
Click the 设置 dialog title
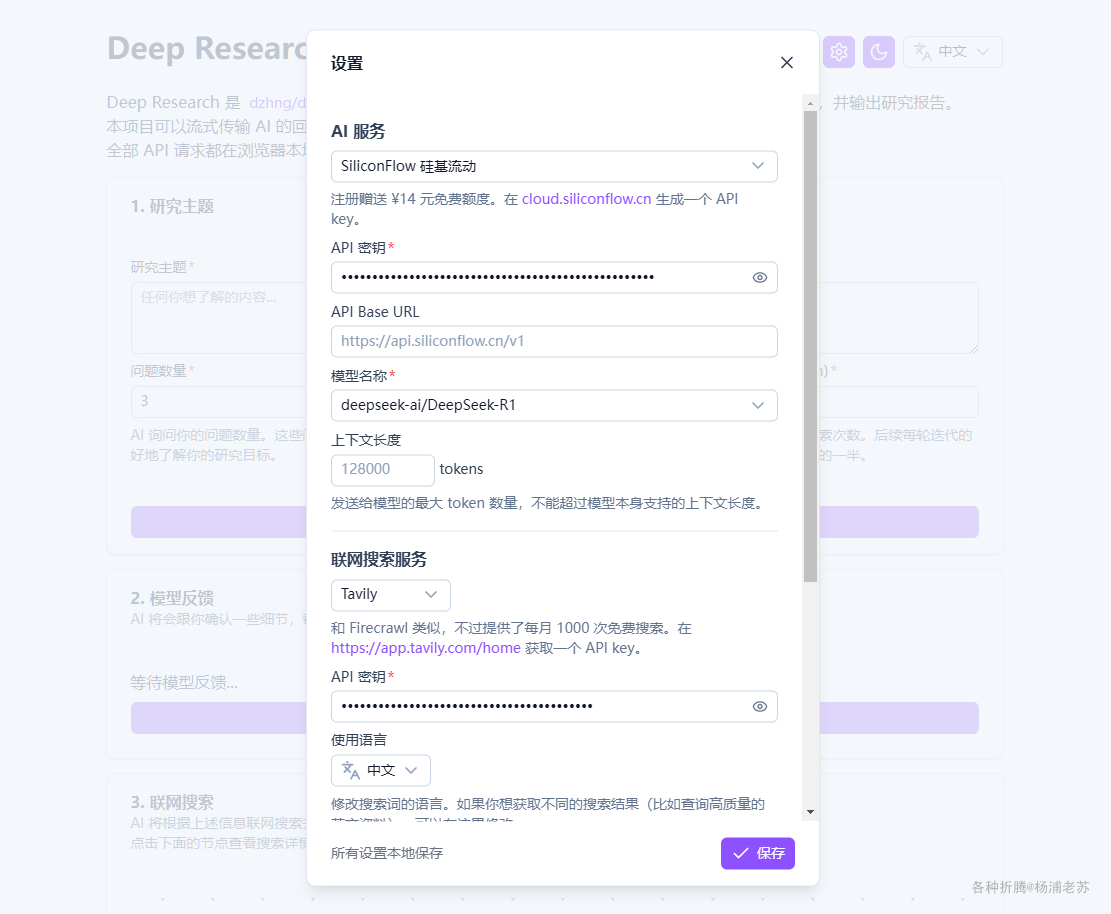347,63
